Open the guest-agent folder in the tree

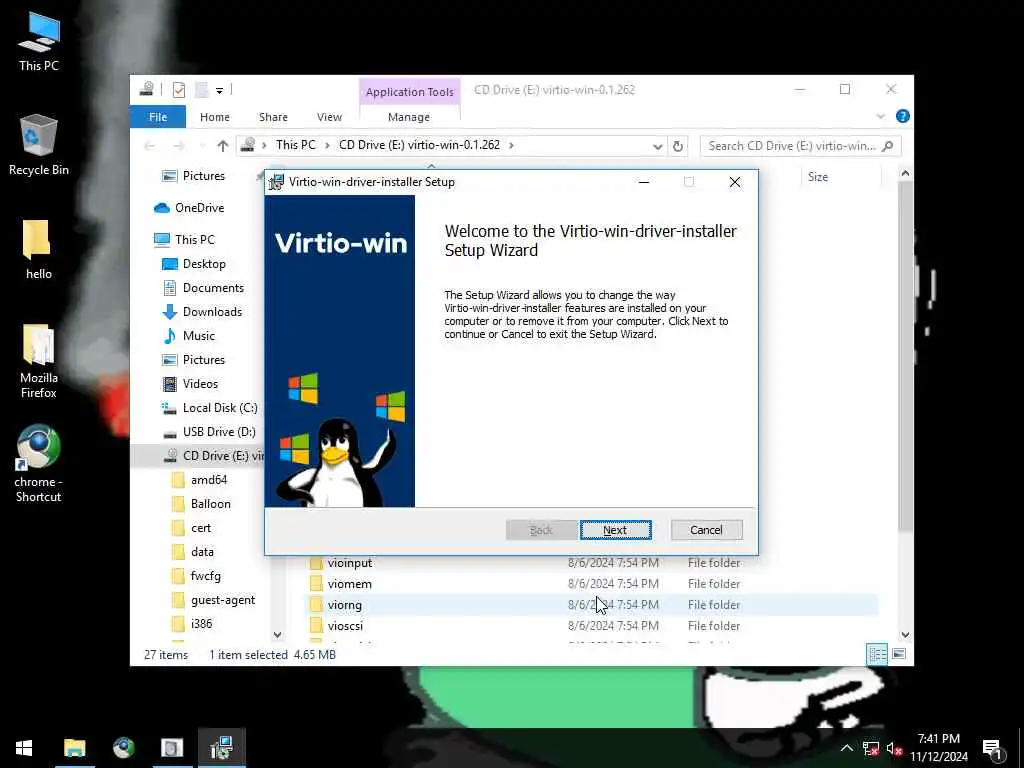tap(223, 600)
